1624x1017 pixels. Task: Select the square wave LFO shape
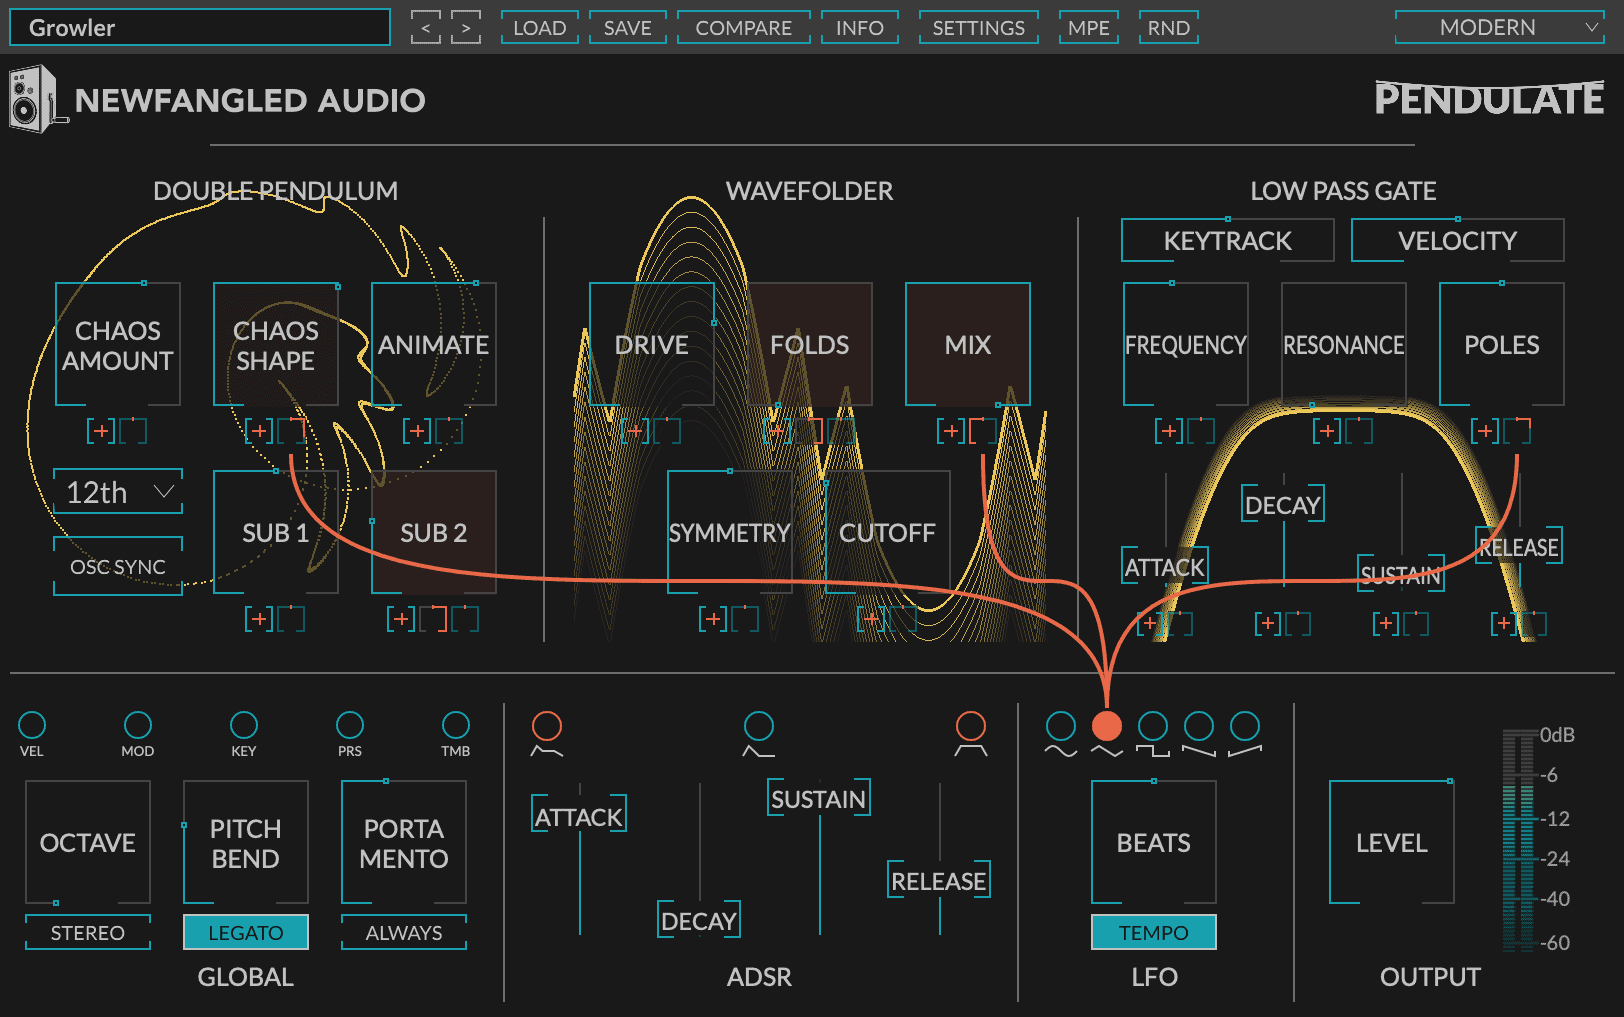pyautogui.click(x=1153, y=727)
